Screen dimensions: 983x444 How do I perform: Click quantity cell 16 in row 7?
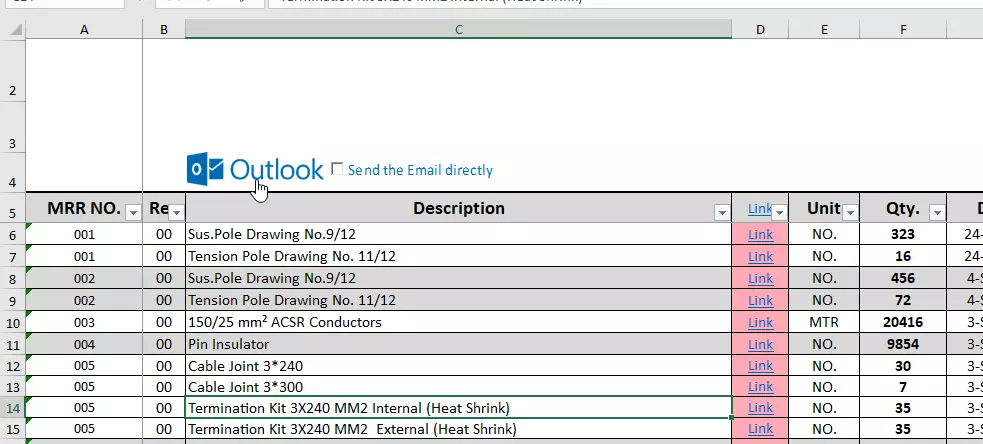[x=903, y=256]
